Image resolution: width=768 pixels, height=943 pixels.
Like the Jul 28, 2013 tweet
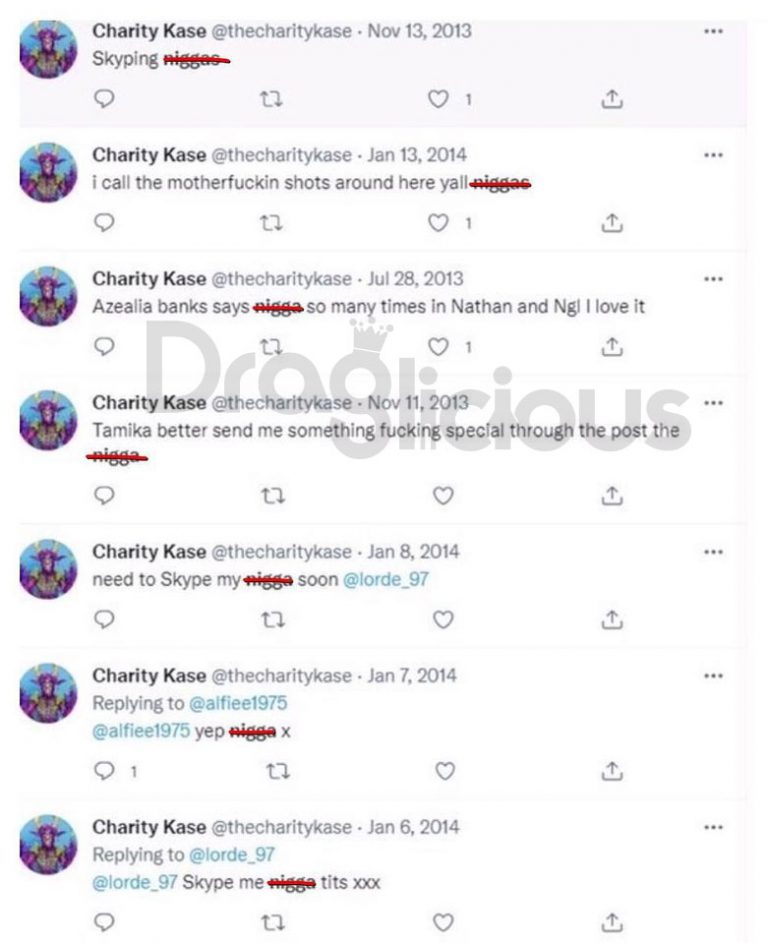click(x=438, y=346)
